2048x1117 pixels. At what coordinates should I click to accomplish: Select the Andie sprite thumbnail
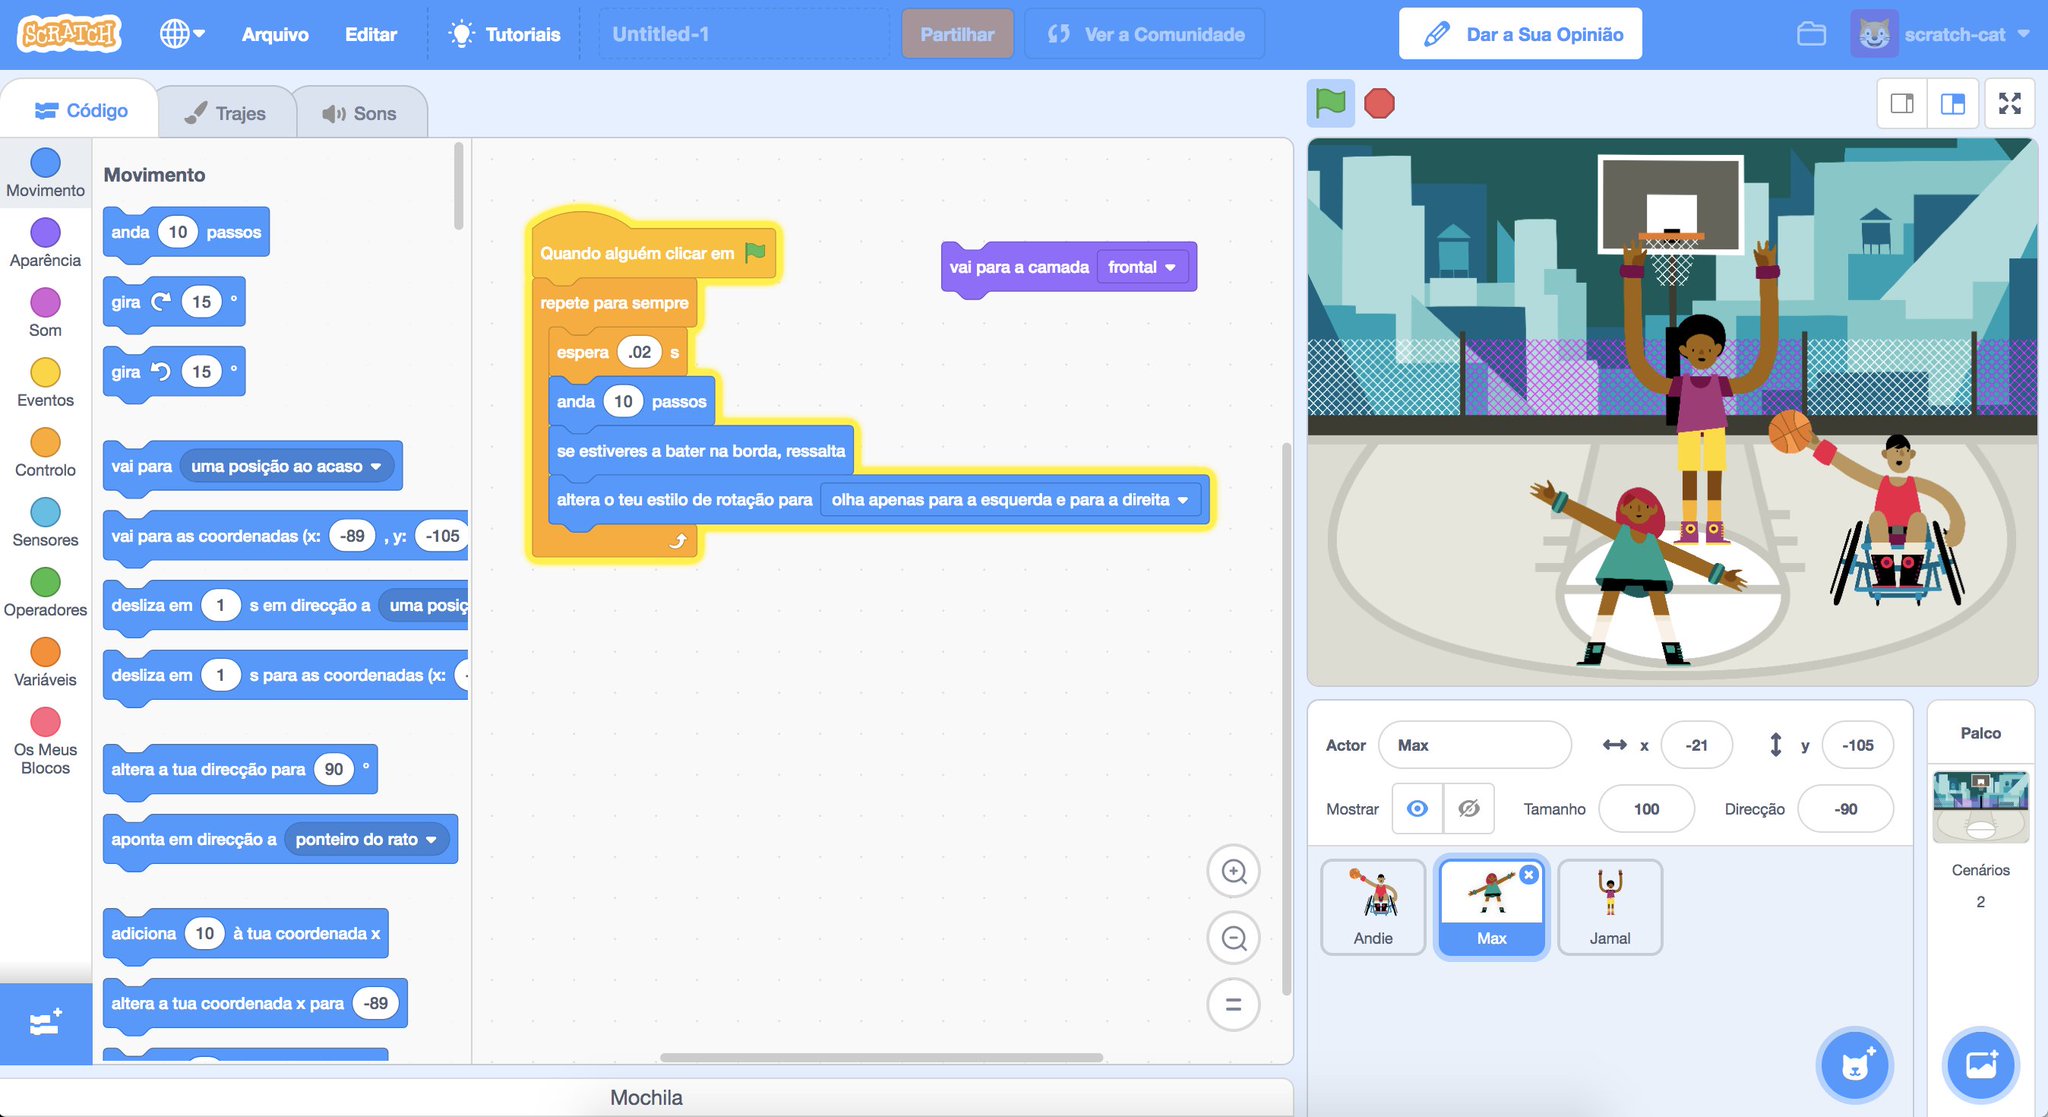(1373, 907)
